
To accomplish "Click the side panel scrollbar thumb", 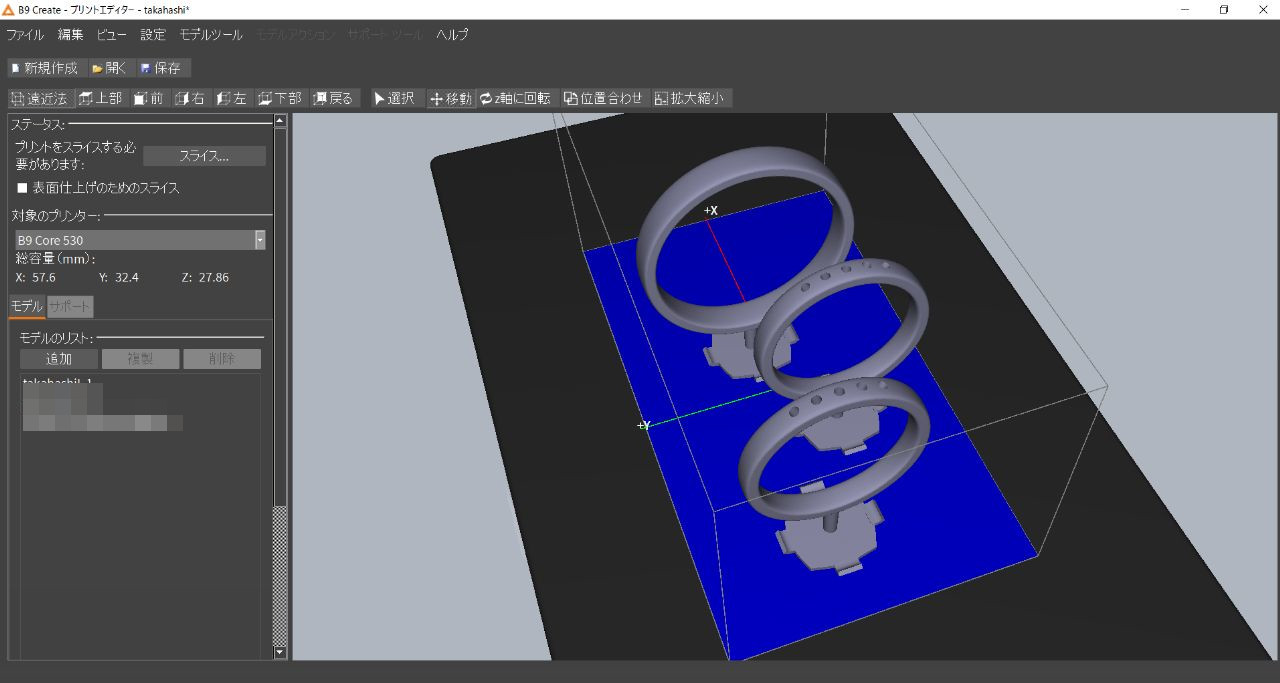I will click(x=280, y=318).
